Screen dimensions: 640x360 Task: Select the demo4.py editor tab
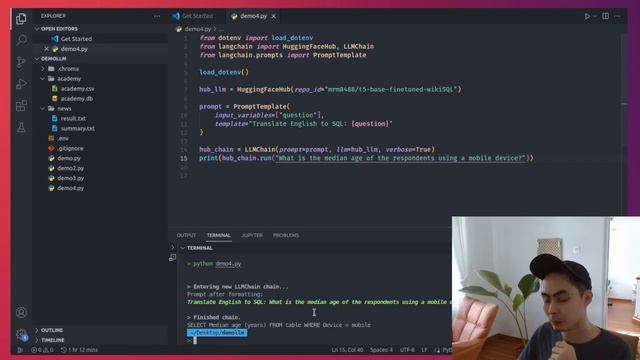tap(253, 16)
